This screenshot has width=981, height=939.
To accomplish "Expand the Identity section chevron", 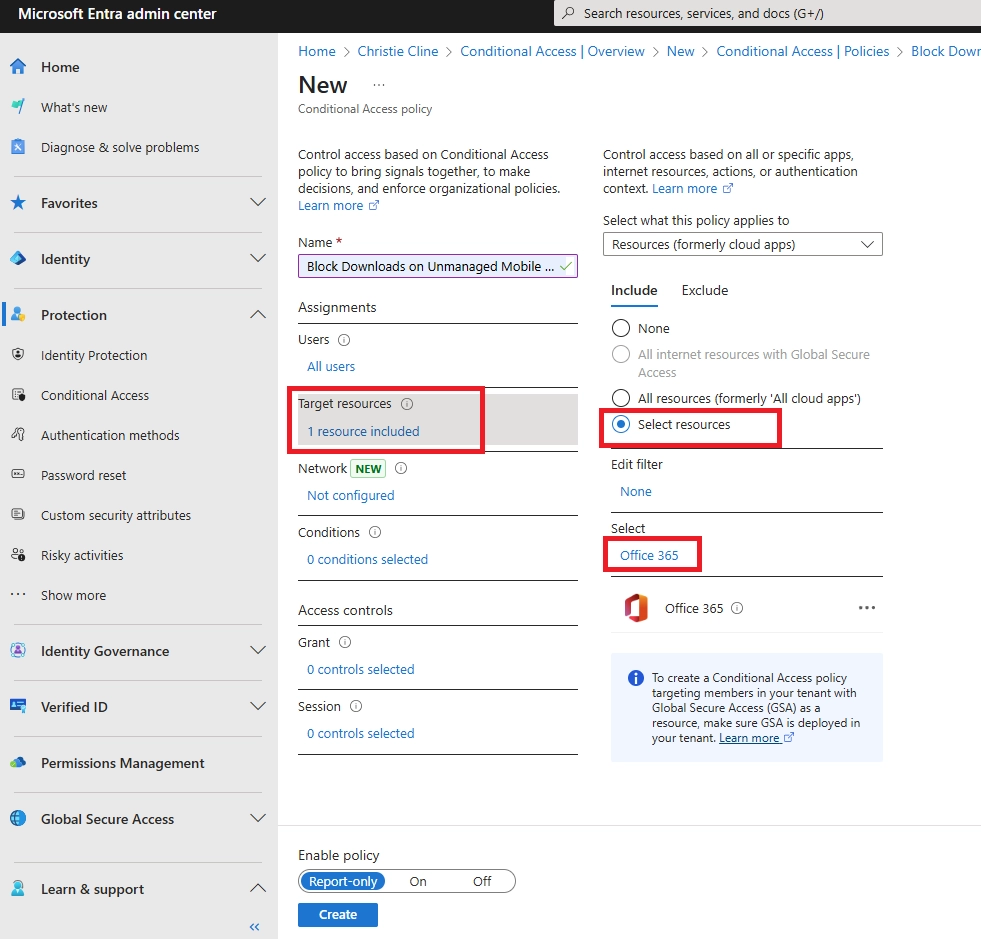I will click(258, 258).
